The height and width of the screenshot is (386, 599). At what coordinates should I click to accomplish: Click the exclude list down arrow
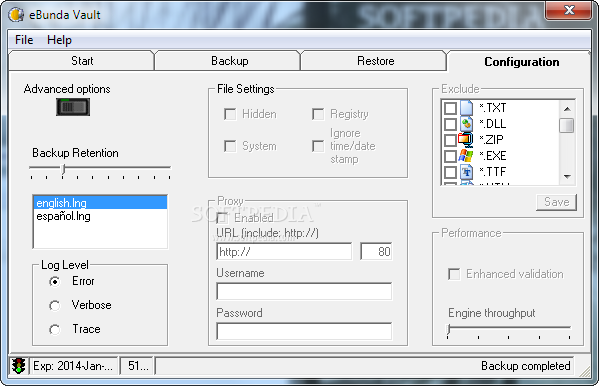tap(567, 176)
